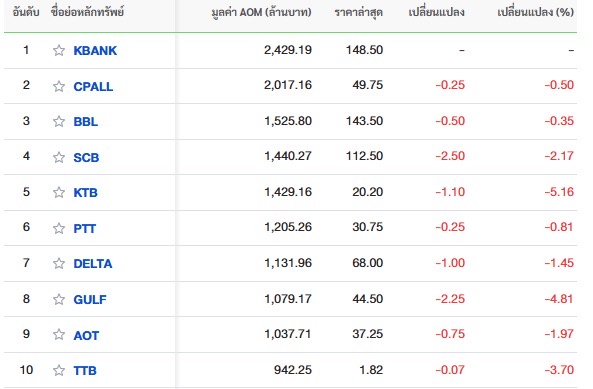Toggle the favorite star for CPALL
This screenshot has width=593, height=389.
click(x=59, y=86)
